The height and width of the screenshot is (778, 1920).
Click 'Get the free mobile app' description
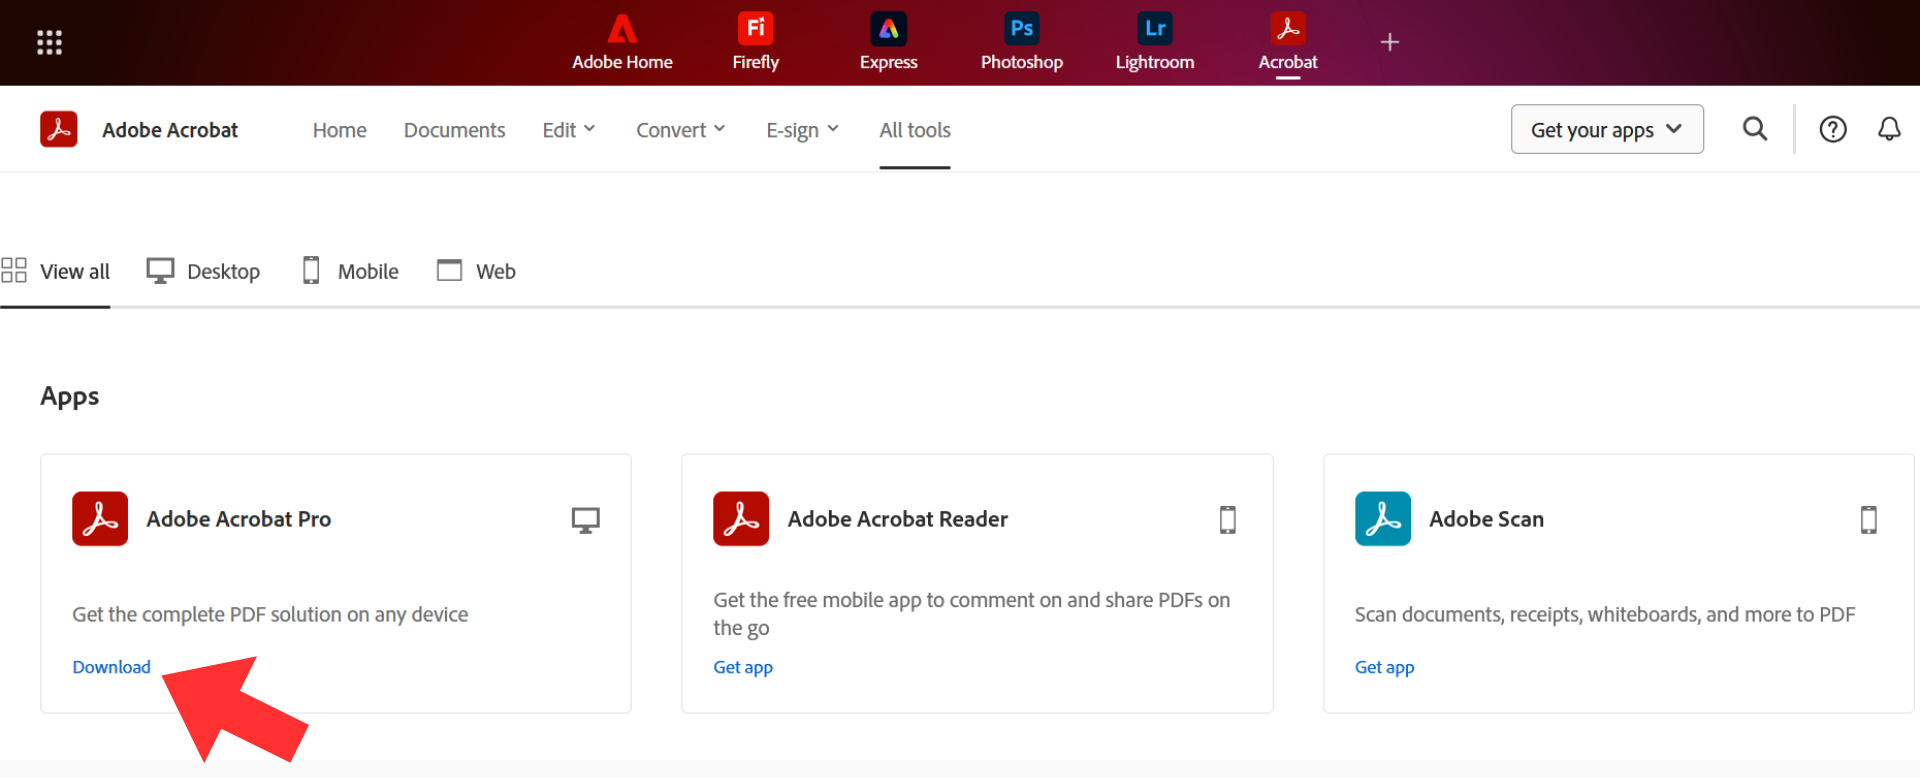[x=972, y=614]
